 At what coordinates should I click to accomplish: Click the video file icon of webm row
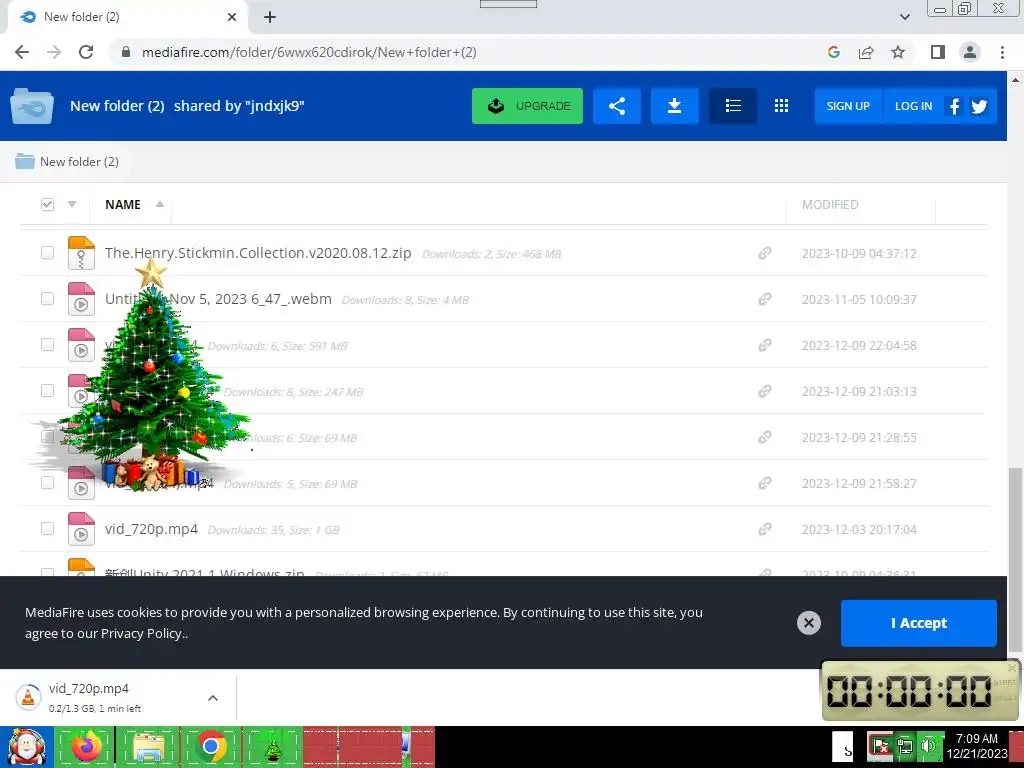click(x=81, y=299)
